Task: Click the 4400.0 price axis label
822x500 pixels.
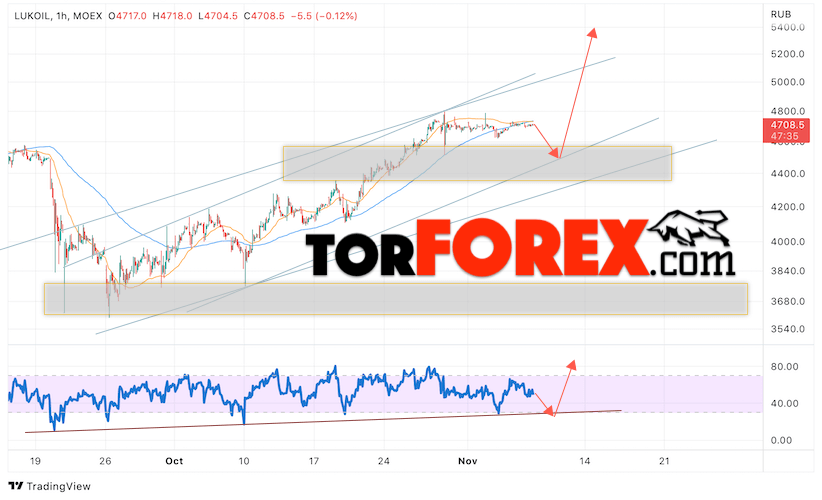Action: 787,173
